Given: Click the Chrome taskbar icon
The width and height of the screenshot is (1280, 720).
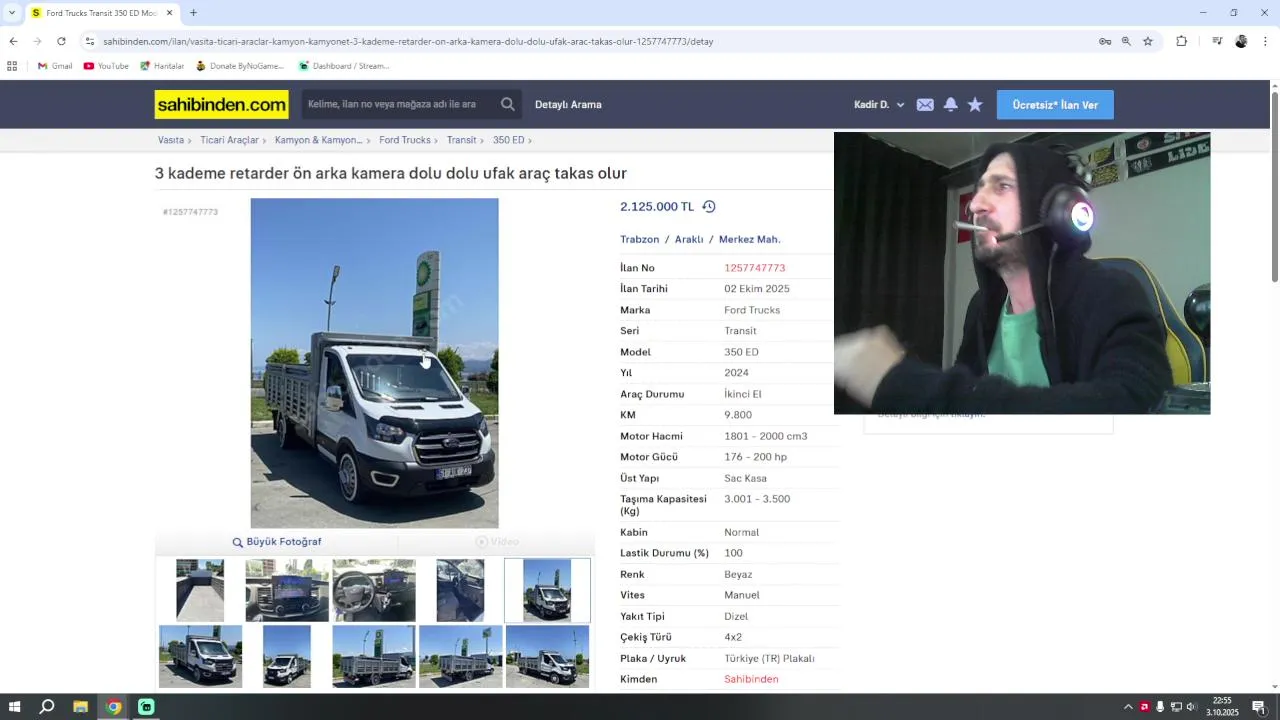Looking at the screenshot, I should (x=114, y=707).
